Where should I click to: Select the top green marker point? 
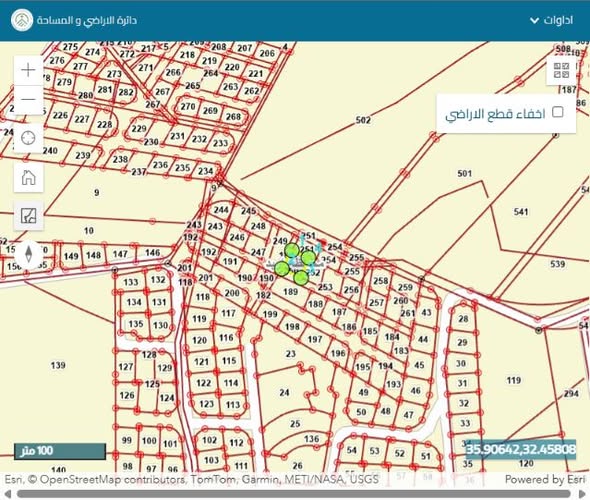pyautogui.click(x=292, y=251)
